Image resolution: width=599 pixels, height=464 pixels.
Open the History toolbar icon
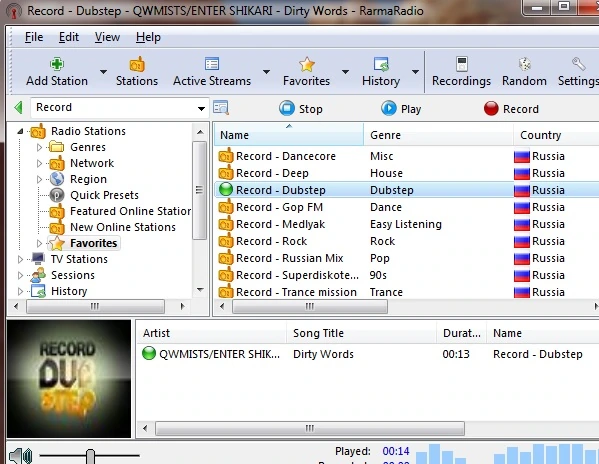pos(381,64)
